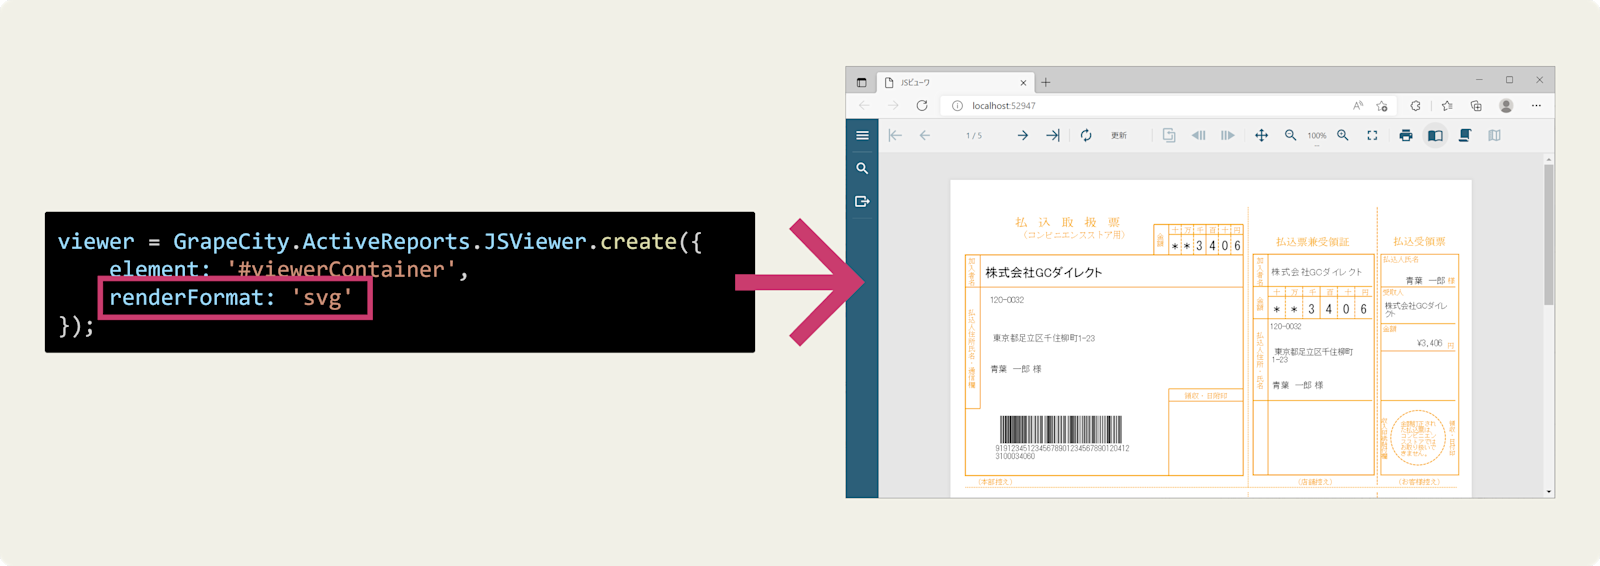This screenshot has width=1600, height=566.
Task: Toggle the galley mode icon
Action: tap(1494, 136)
